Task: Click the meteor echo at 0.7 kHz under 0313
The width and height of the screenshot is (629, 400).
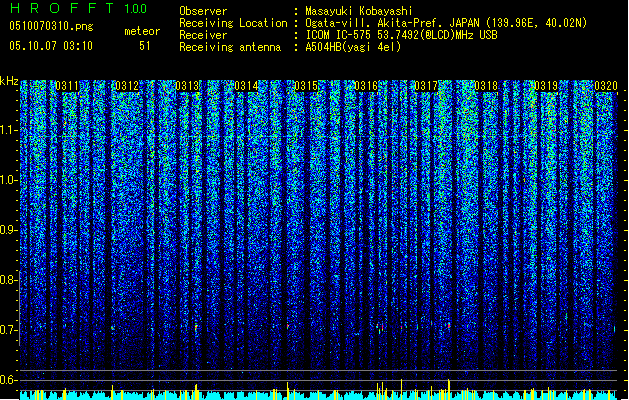Action: point(196,328)
